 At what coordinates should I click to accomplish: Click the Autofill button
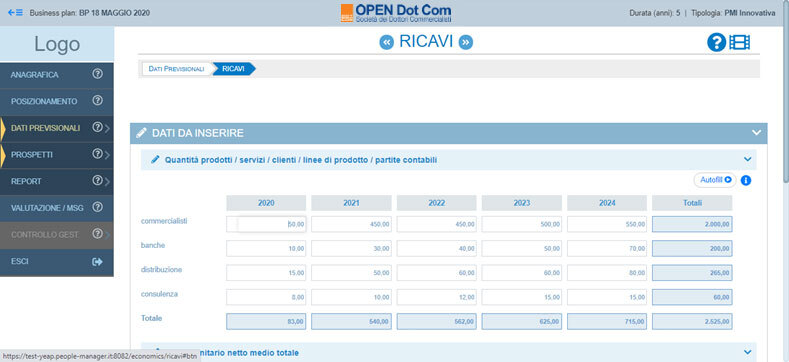[715, 180]
